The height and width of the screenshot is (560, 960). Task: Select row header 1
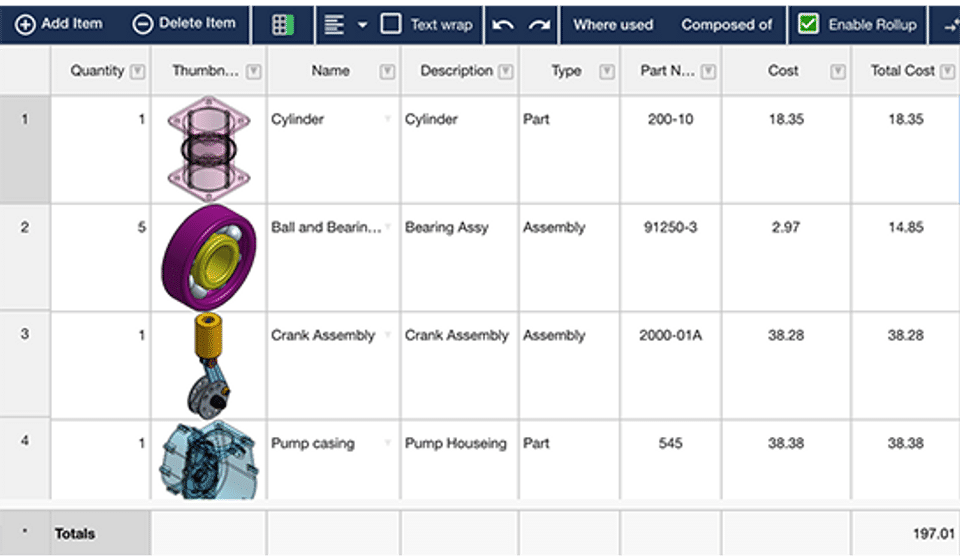pyautogui.click(x=25, y=149)
